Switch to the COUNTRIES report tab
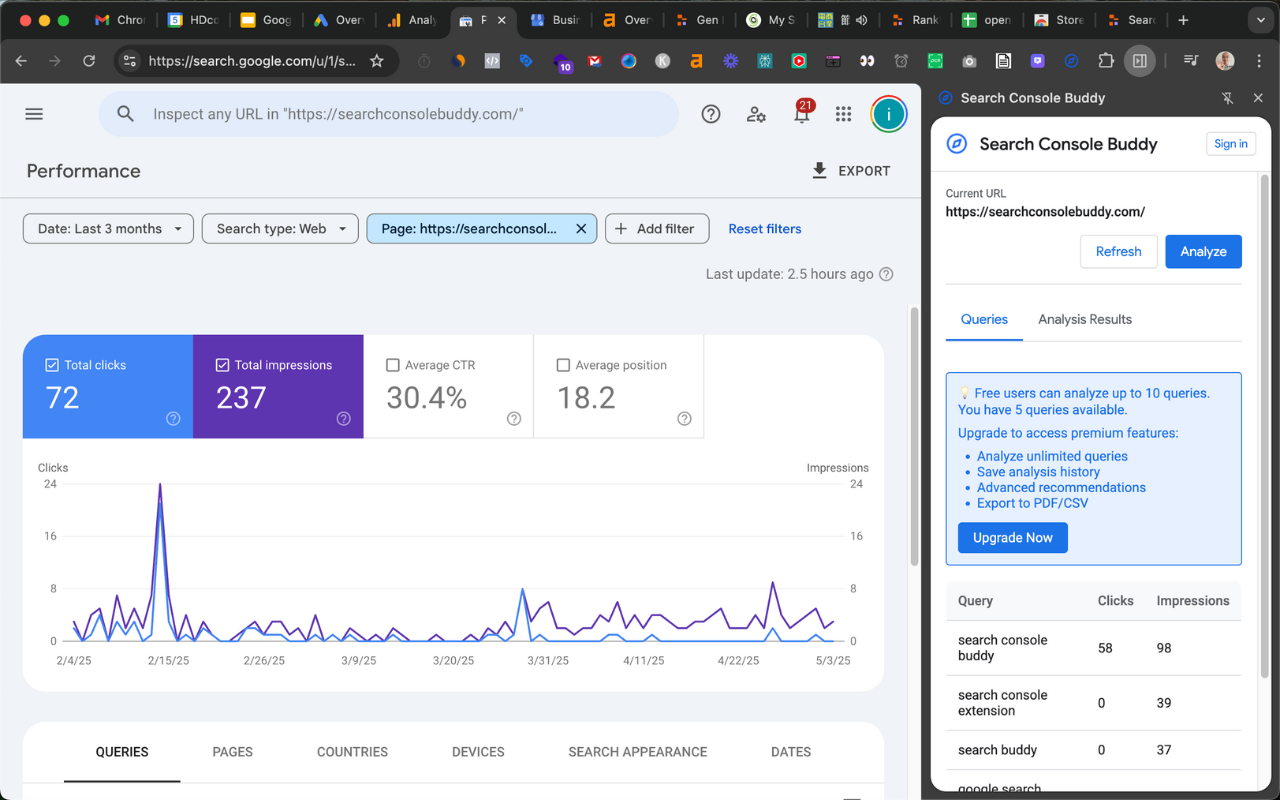The width and height of the screenshot is (1280, 800). point(352,752)
